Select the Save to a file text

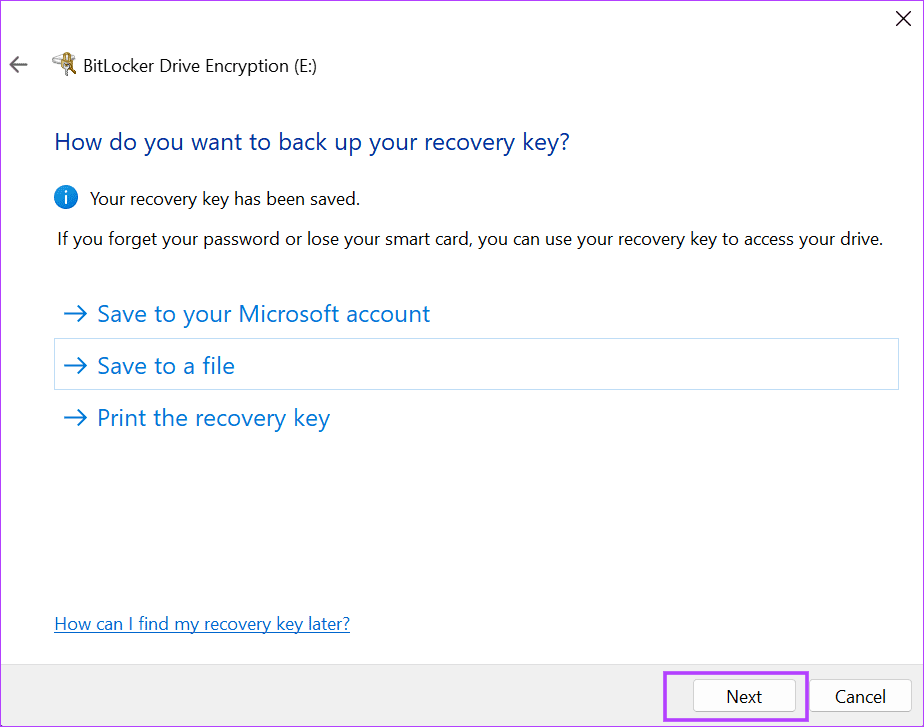point(166,366)
